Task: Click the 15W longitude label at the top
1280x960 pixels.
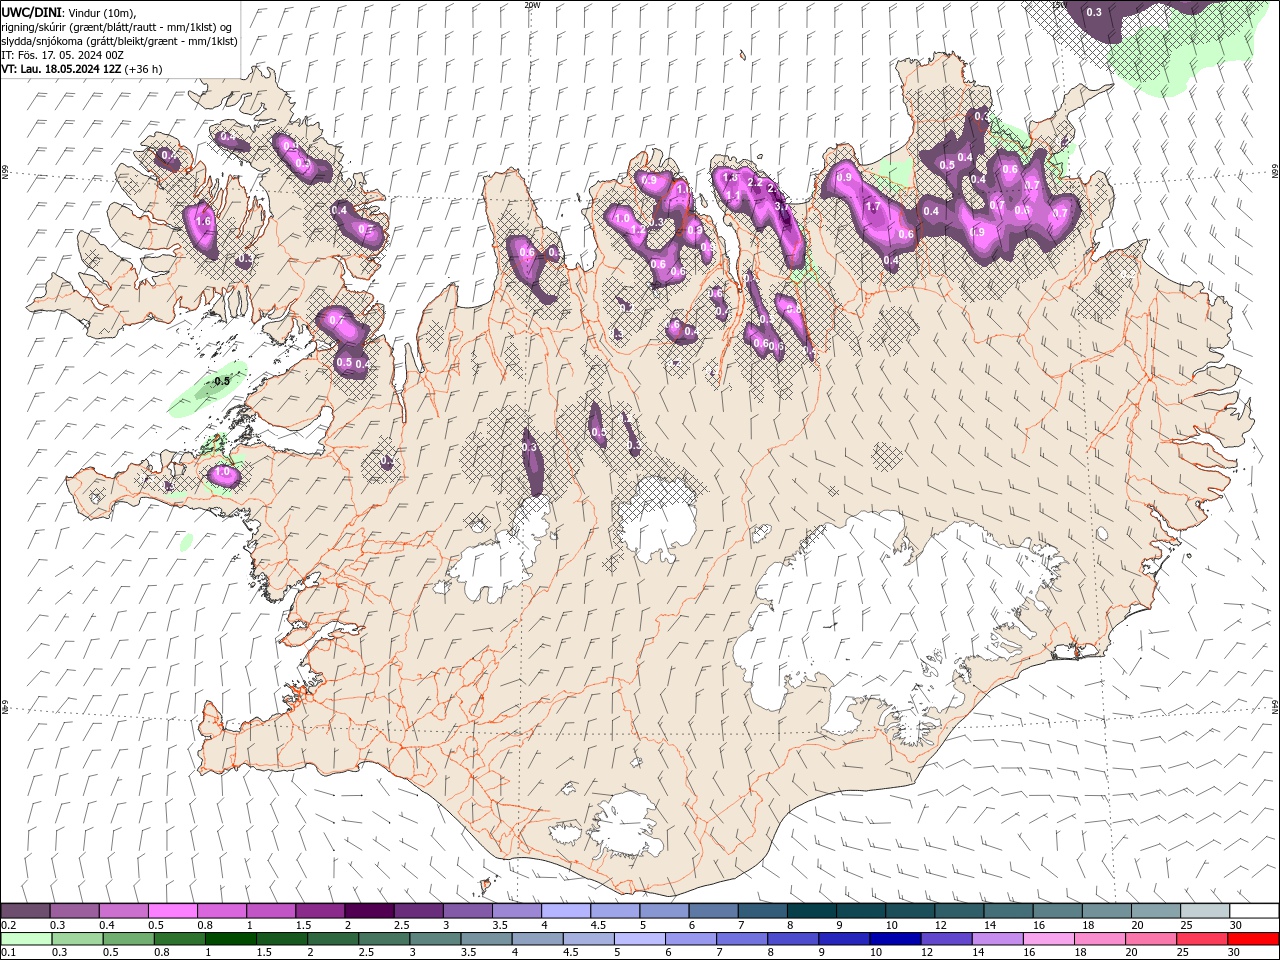Action: coord(1060,5)
